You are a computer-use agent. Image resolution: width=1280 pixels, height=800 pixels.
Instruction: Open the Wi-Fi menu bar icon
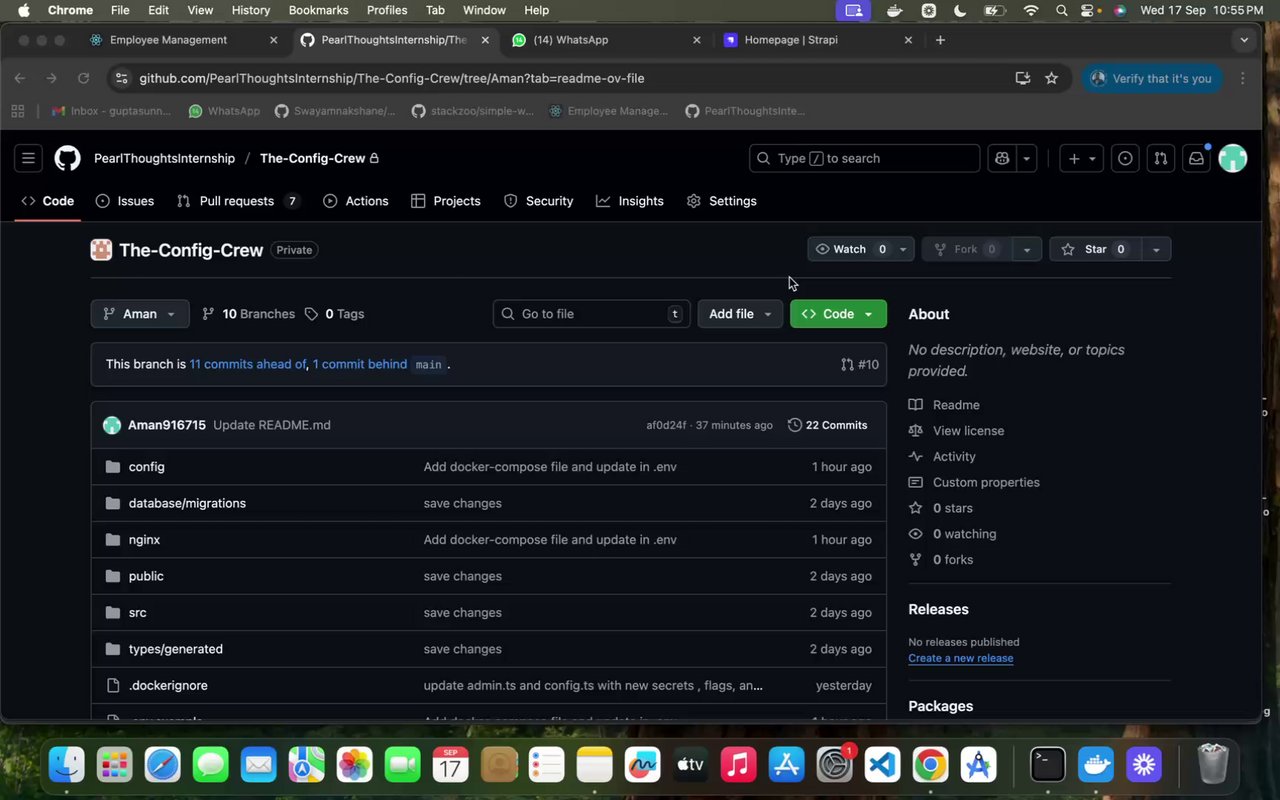click(1031, 10)
